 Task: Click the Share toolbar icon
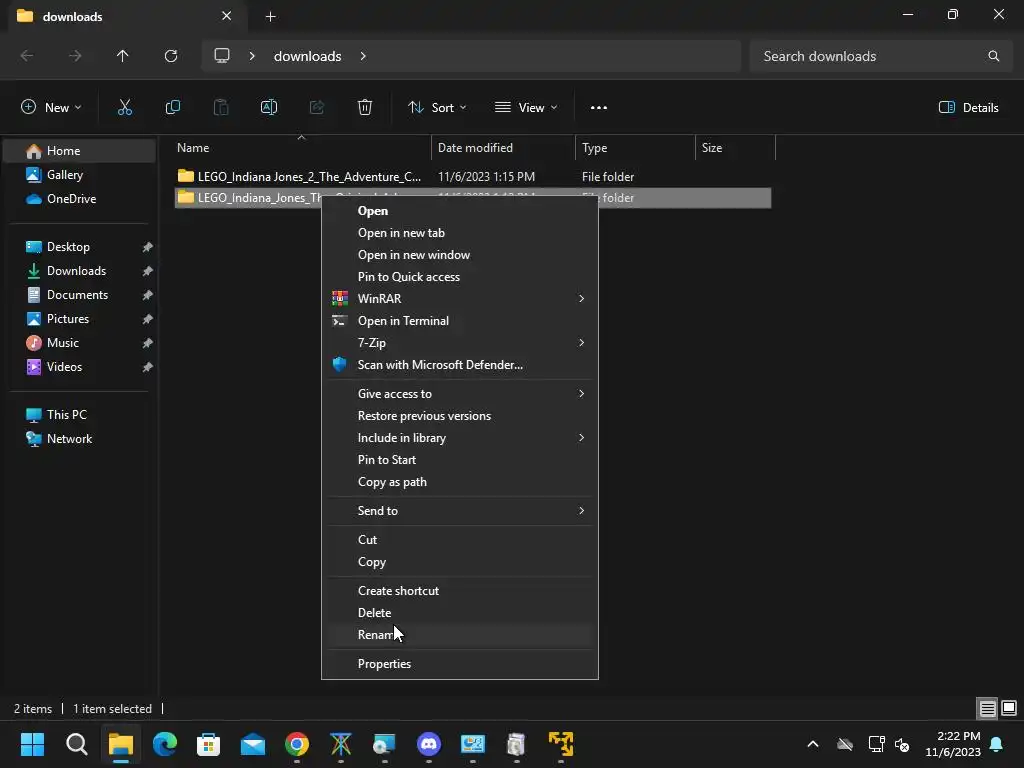(317, 108)
